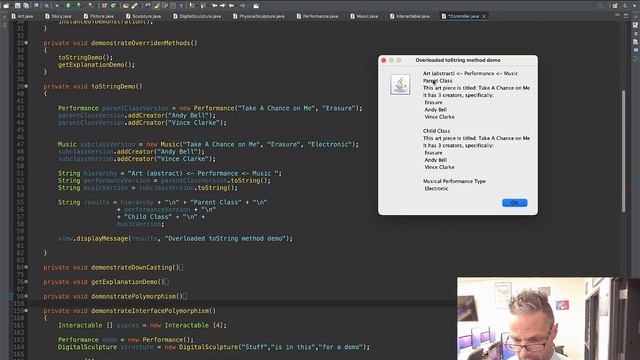Minimize the editor area via minimize icon
The height and width of the screenshot is (360, 640).
[617, 16]
